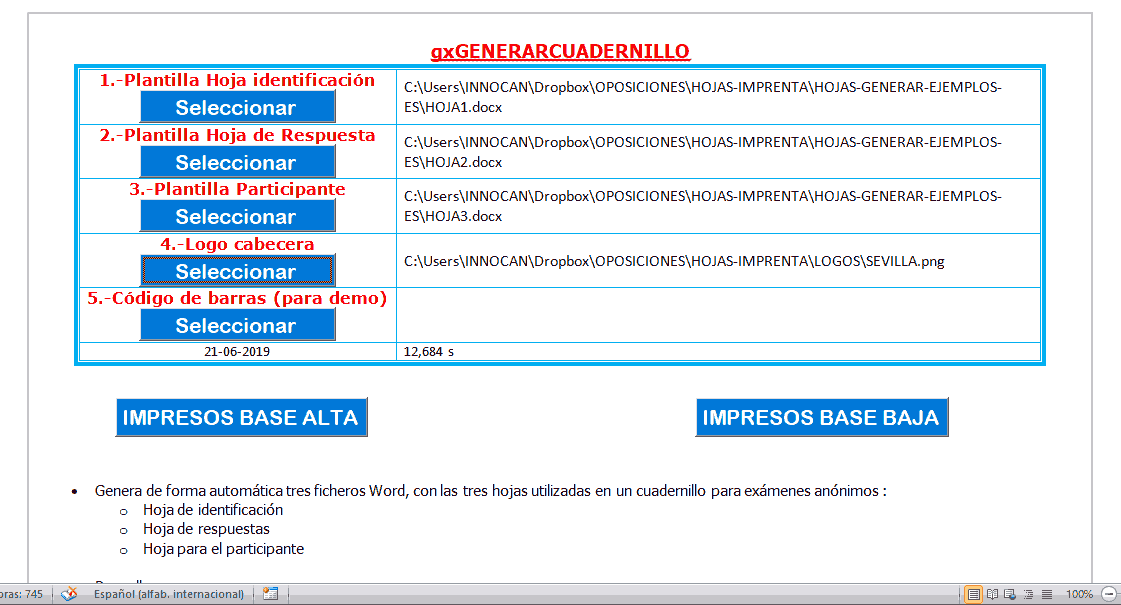Click Seleccionar for Código de barras
The image size is (1121, 605).
click(x=237, y=325)
